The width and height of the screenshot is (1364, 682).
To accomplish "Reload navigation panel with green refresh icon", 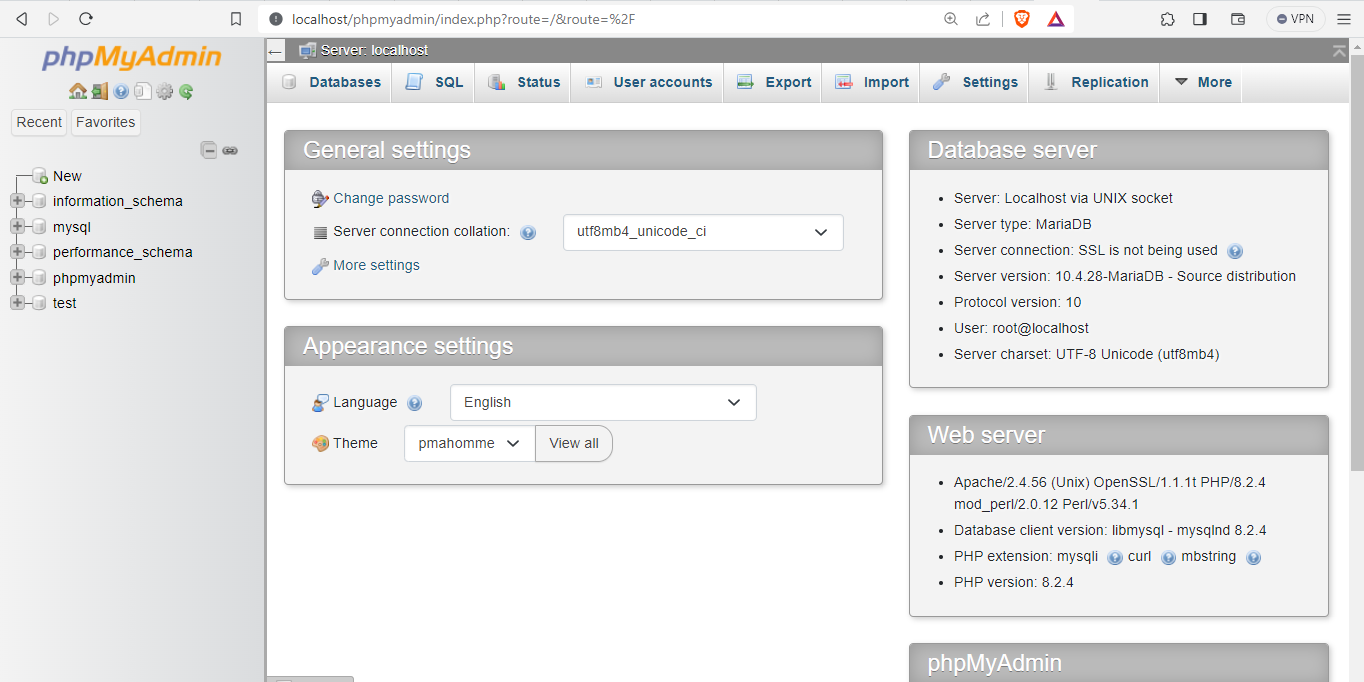I will [186, 91].
